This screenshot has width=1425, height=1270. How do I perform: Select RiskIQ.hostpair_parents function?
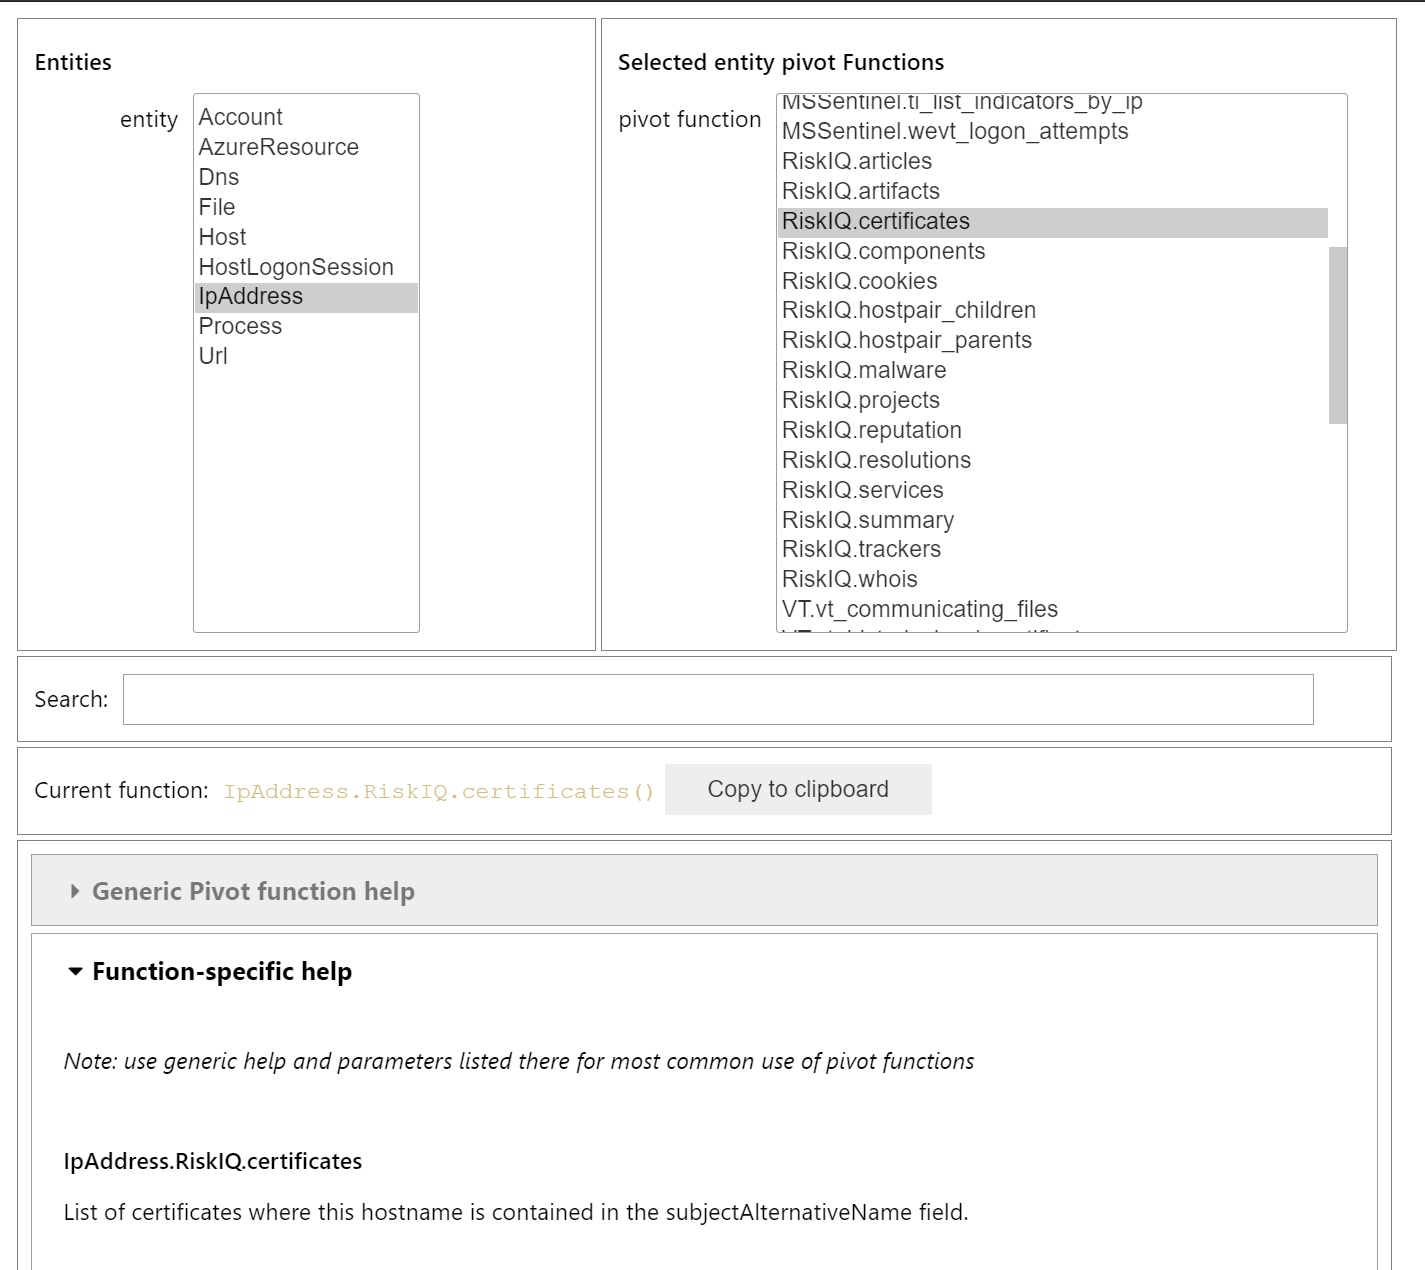[x=1053, y=341]
